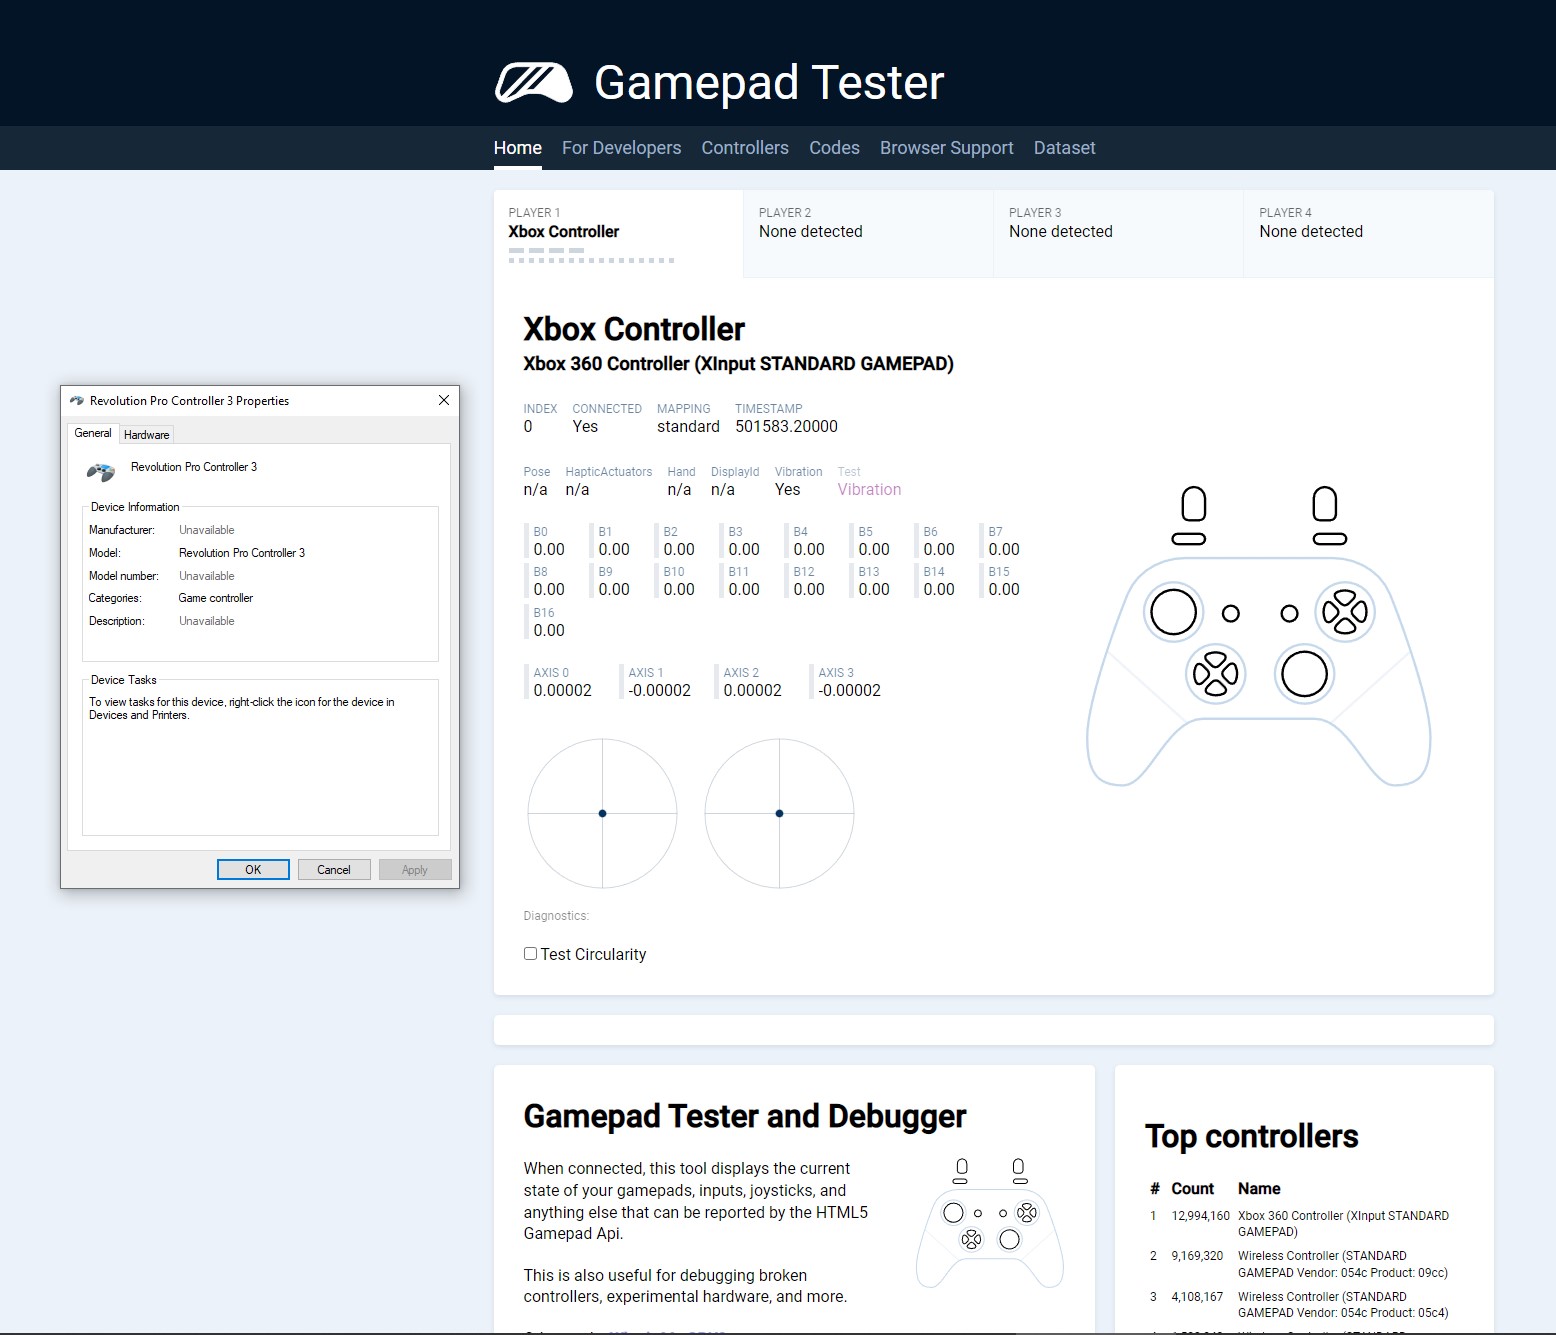Select the Player 1 Xbox Controller tab
The height and width of the screenshot is (1335, 1556).
[x=618, y=234]
